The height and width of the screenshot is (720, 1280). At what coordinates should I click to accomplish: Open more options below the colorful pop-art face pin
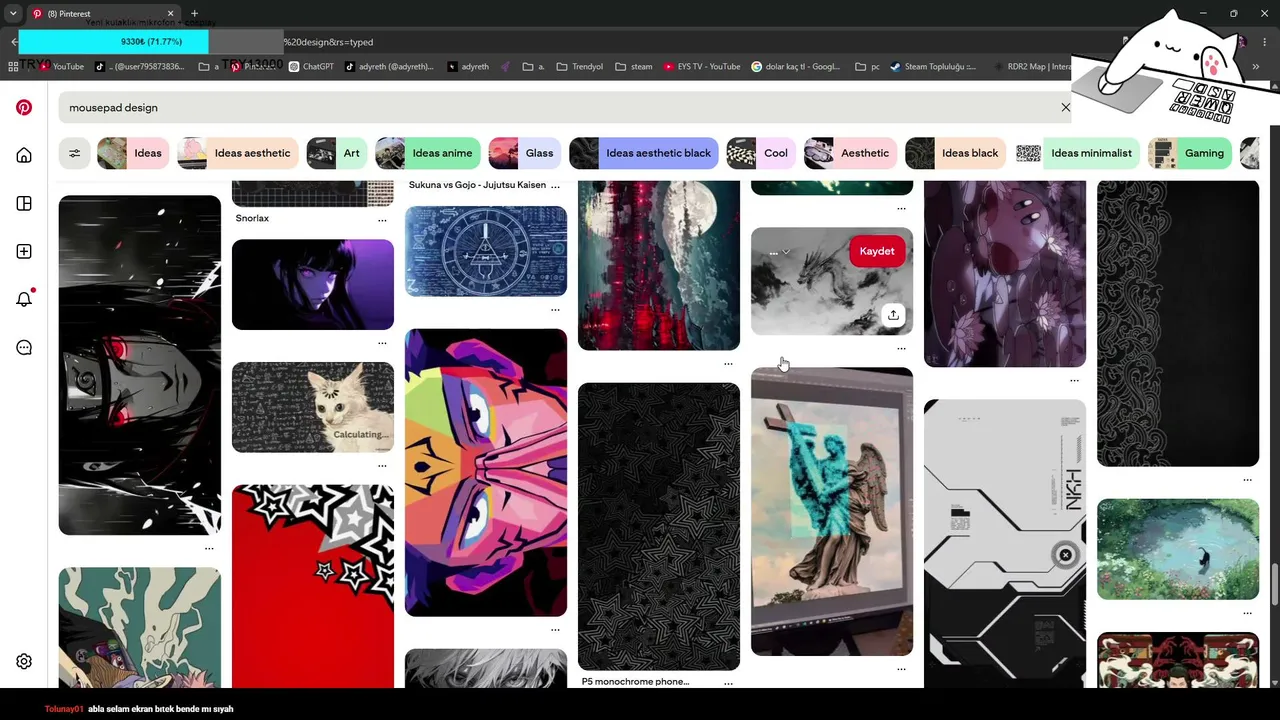(555, 630)
